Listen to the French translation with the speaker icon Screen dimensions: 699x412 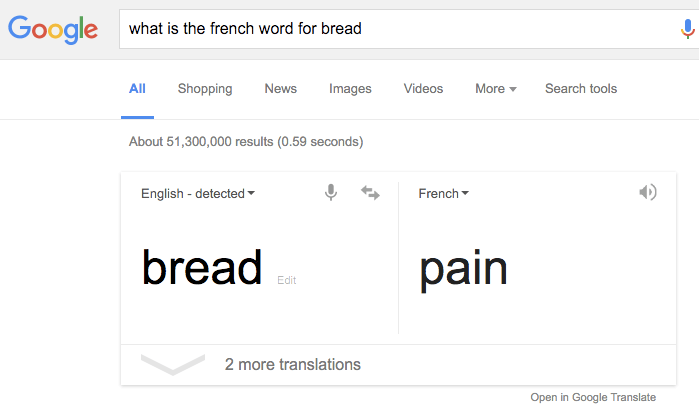click(648, 192)
